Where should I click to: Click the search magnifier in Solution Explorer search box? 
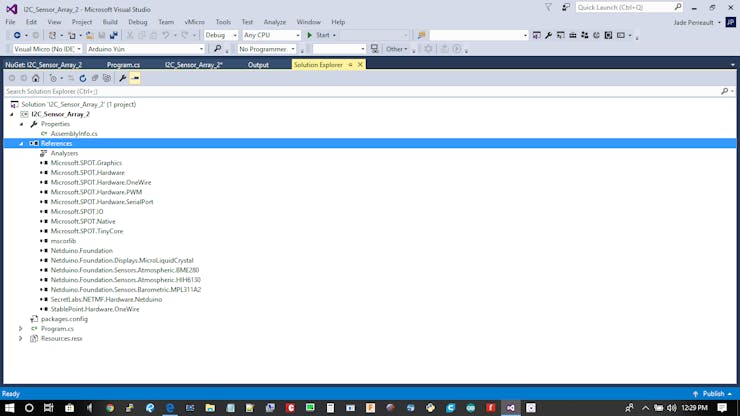point(724,91)
